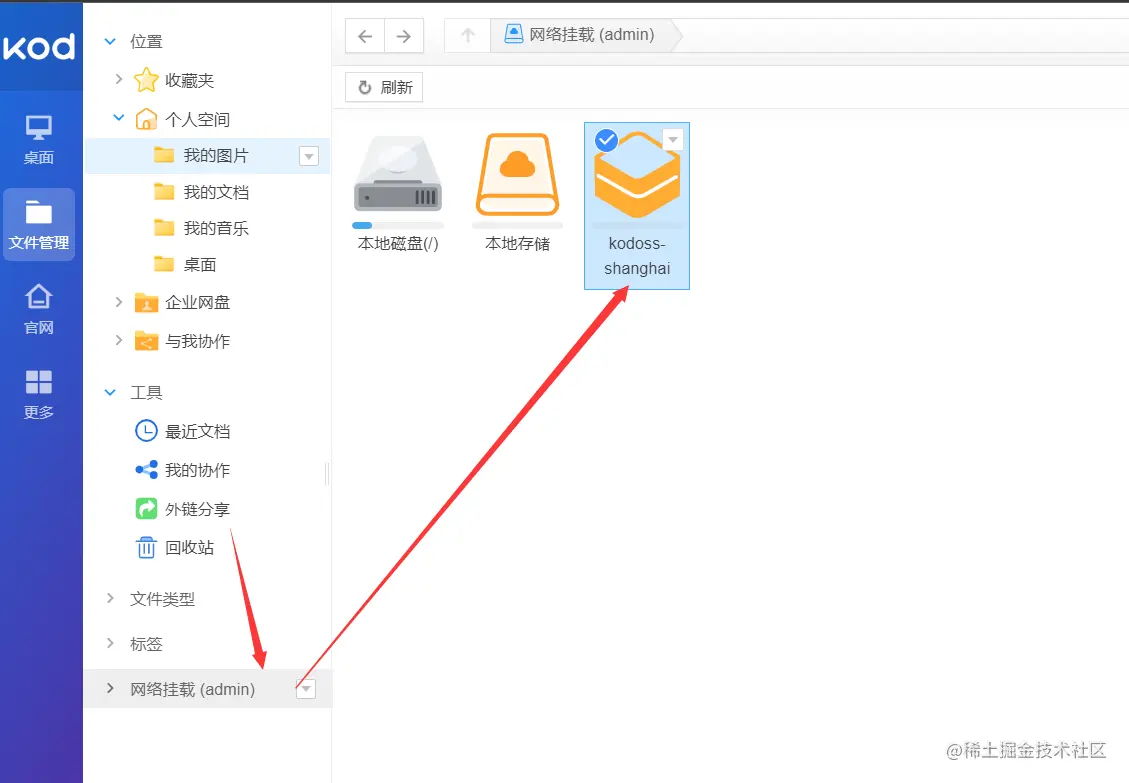Click the 回收站 trash icon
The width and height of the screenshot is (1129, 783).
[x=146, y=547]
